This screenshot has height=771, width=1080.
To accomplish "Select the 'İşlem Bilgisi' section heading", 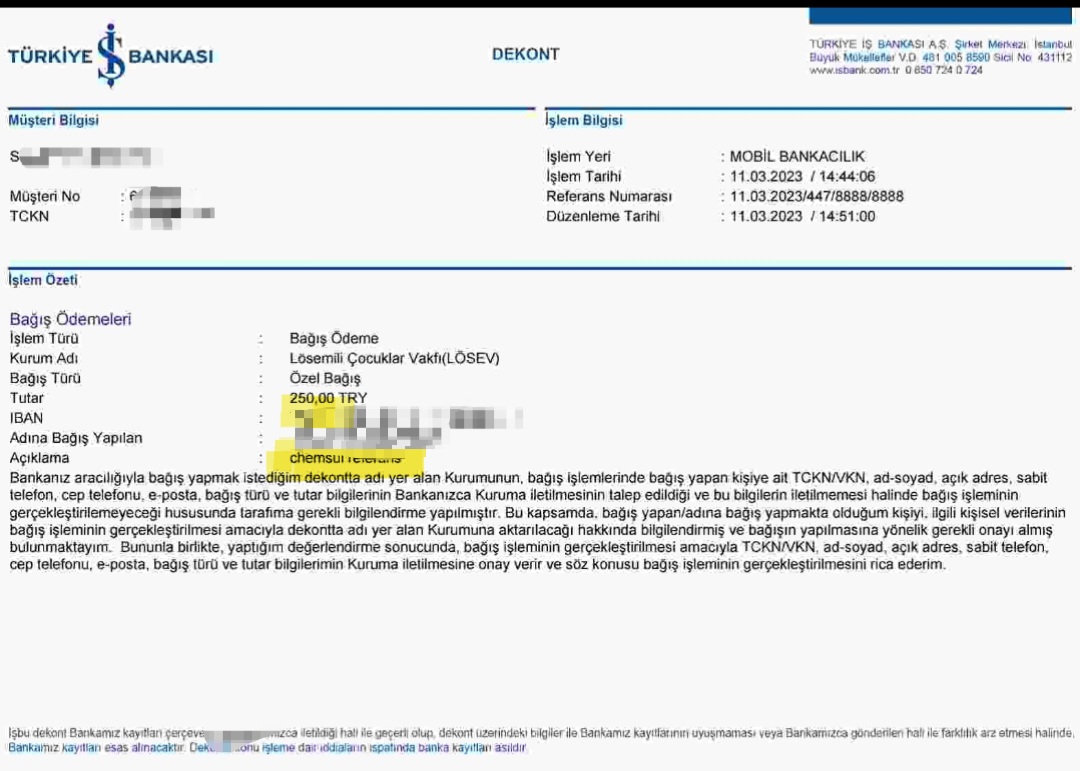I will coord(584,120).
